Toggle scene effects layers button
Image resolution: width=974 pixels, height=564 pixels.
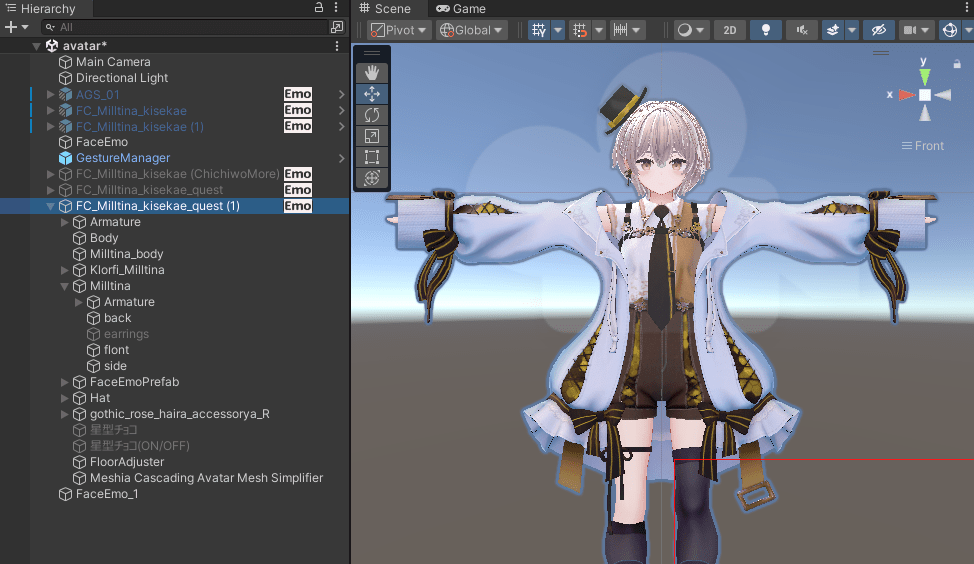pos(833,30)
